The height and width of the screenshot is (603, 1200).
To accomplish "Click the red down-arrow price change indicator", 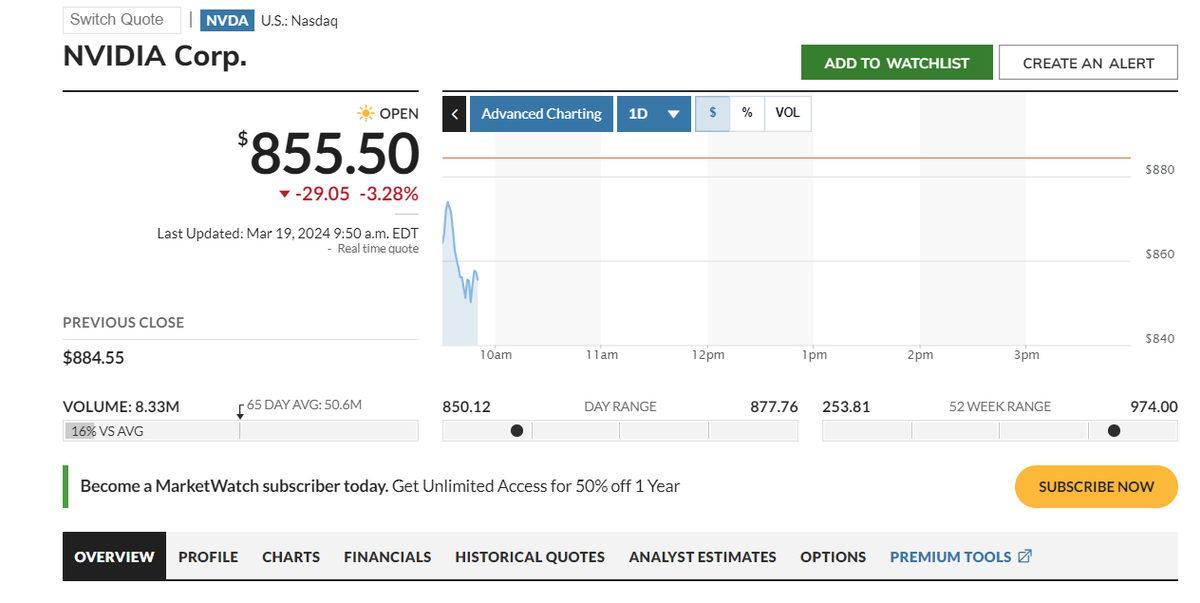I will tap(285, 194).
